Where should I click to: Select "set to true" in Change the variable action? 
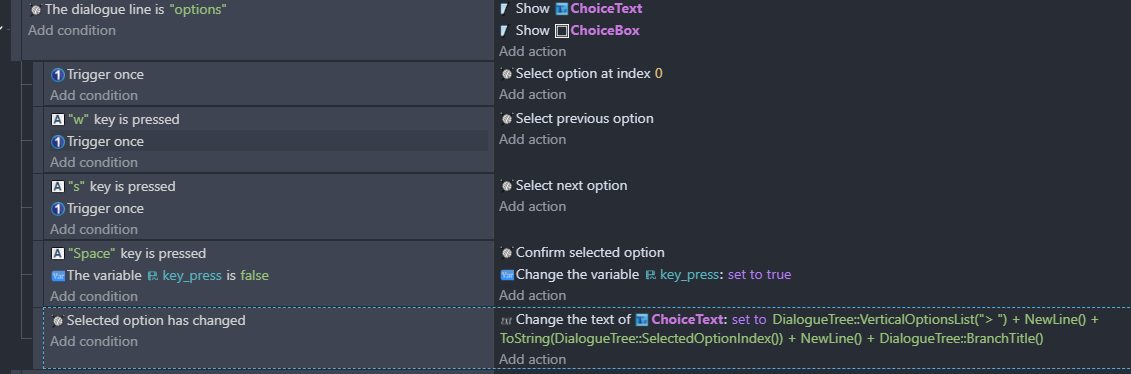[x=760, y=275]
